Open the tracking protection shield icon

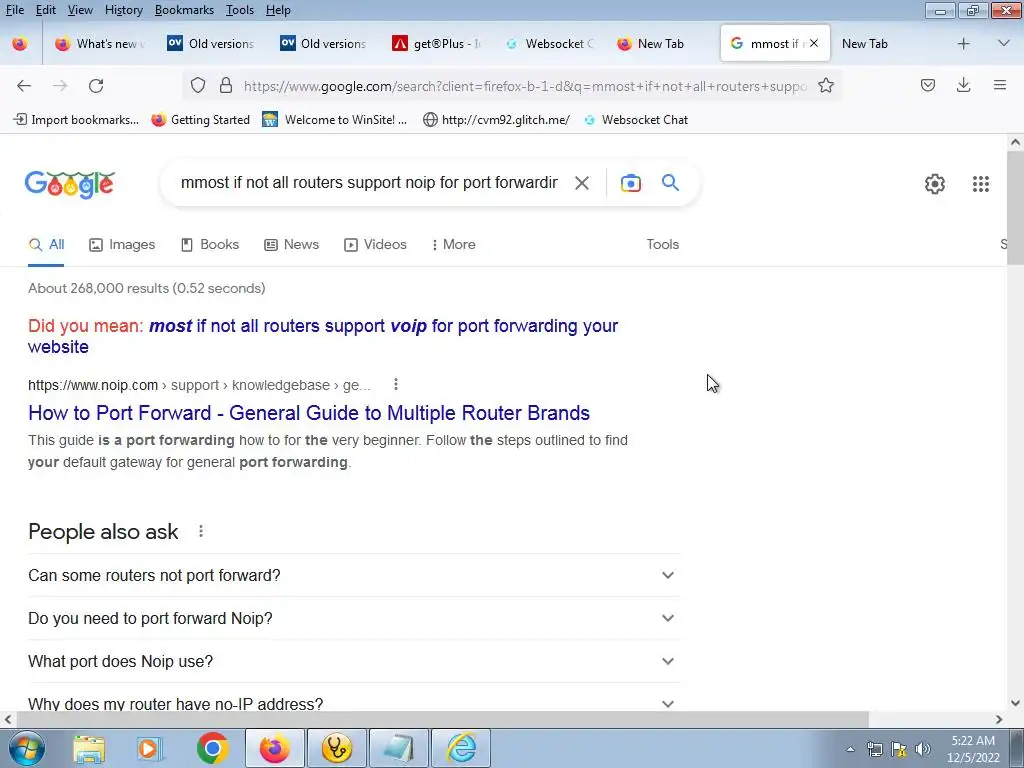click(x=198, y=86)
